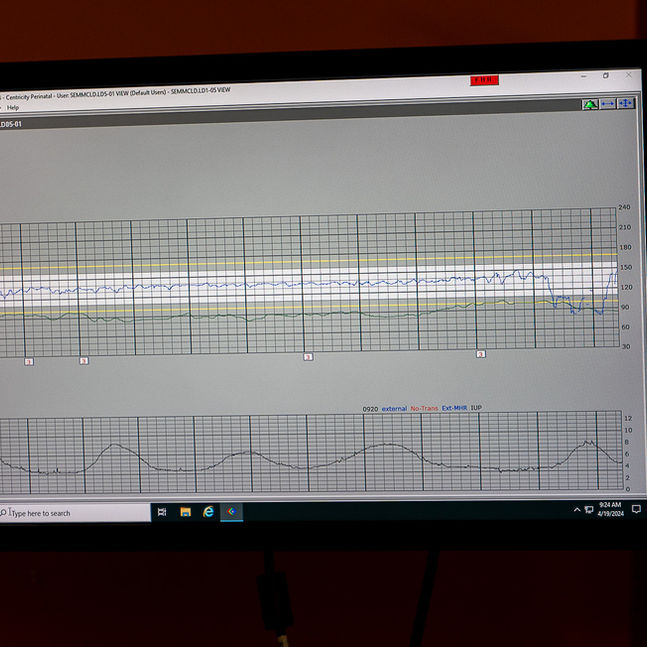Click the blue 'external' mode label
Viewport: 647px width, 647px height.
point(394,409)
